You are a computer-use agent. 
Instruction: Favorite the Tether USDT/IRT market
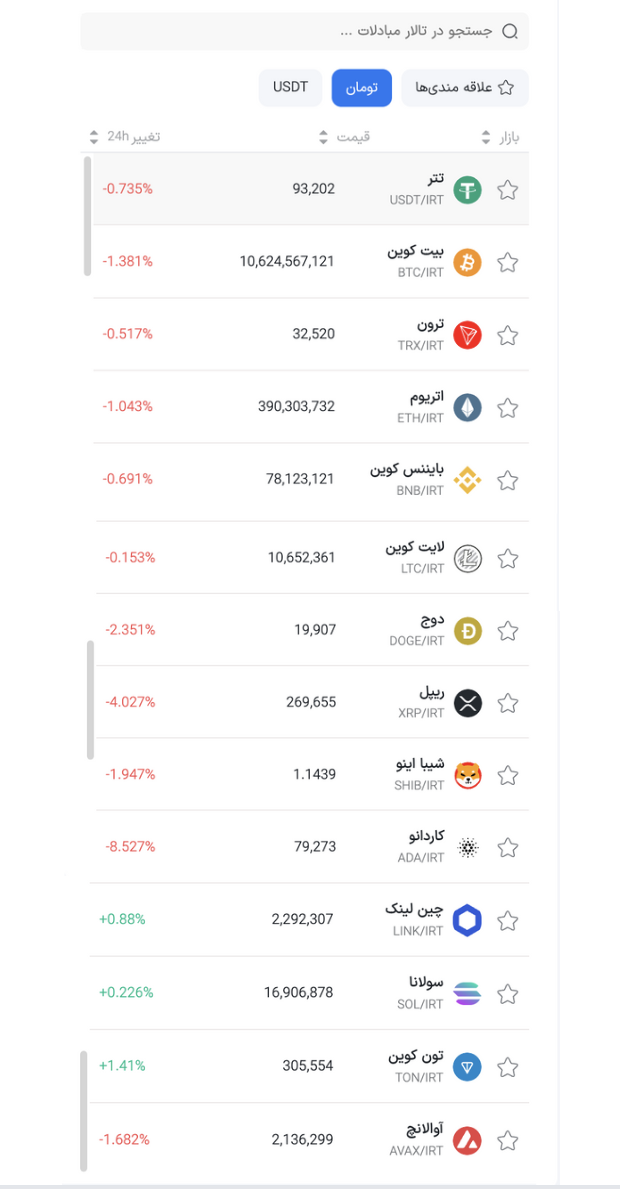coord(507,187)
